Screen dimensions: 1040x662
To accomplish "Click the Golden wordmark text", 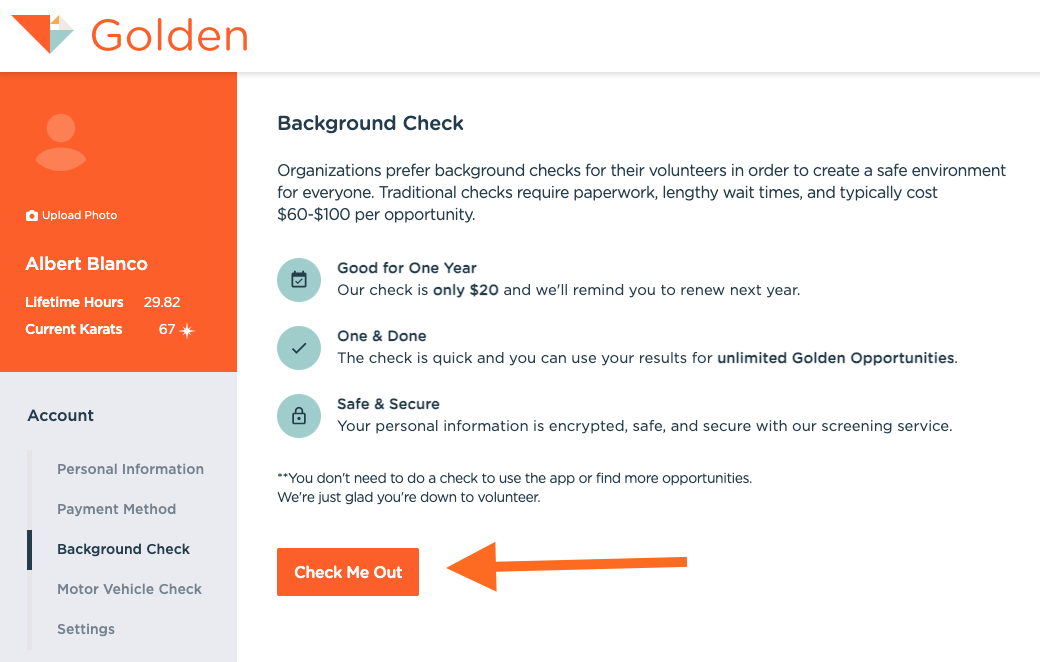I will tap(169, 36).
